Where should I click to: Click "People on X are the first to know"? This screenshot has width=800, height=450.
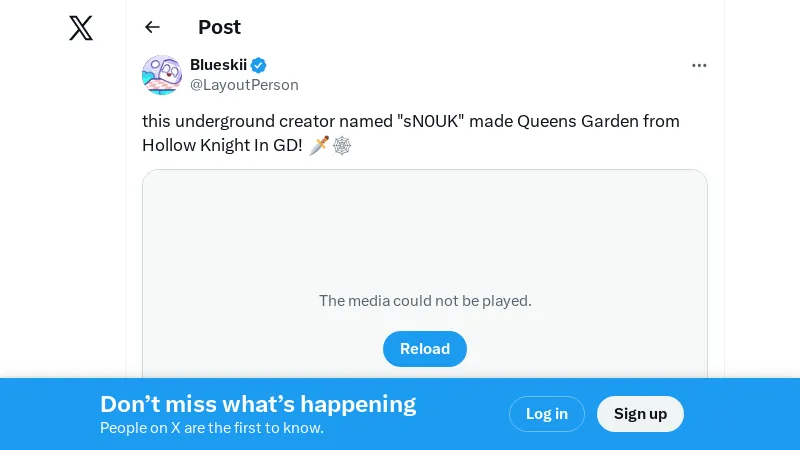tap(211, 428)
